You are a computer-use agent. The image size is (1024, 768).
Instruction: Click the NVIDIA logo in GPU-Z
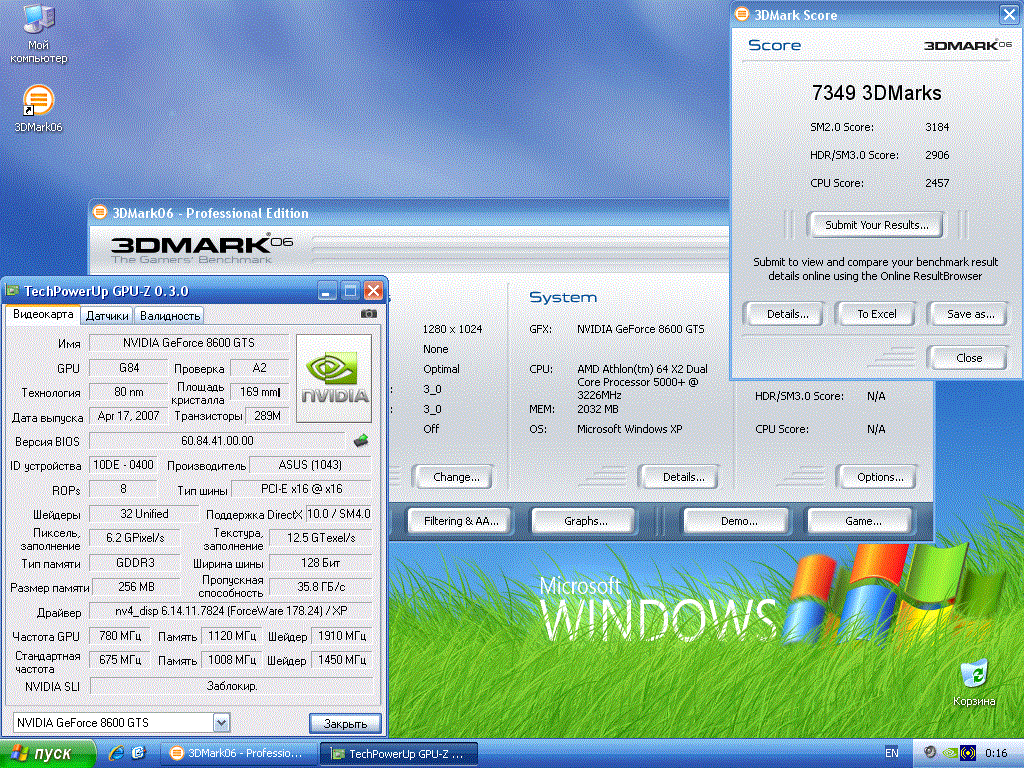(x=334, y=379)
